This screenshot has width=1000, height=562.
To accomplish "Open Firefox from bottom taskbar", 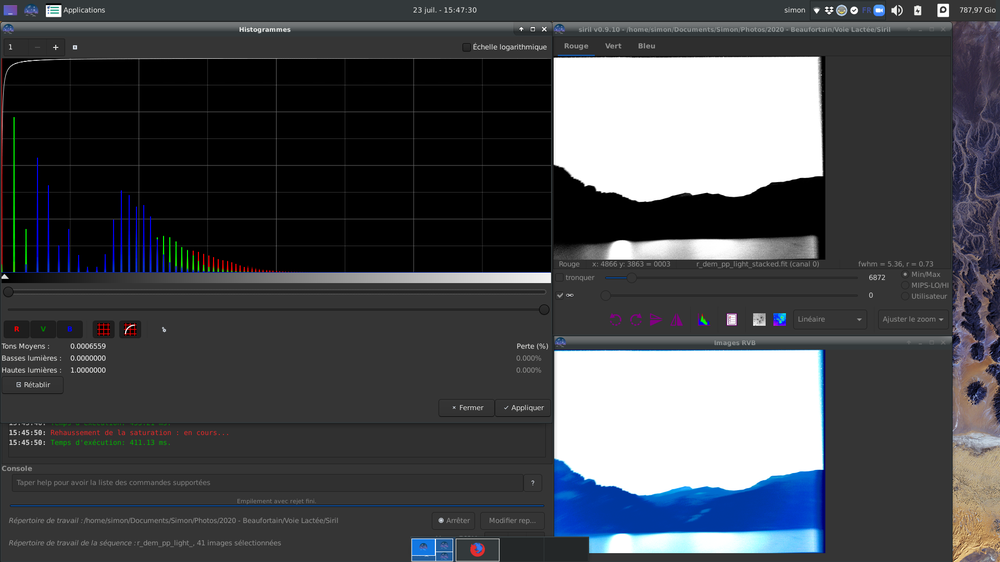I will tap(477, 549).
